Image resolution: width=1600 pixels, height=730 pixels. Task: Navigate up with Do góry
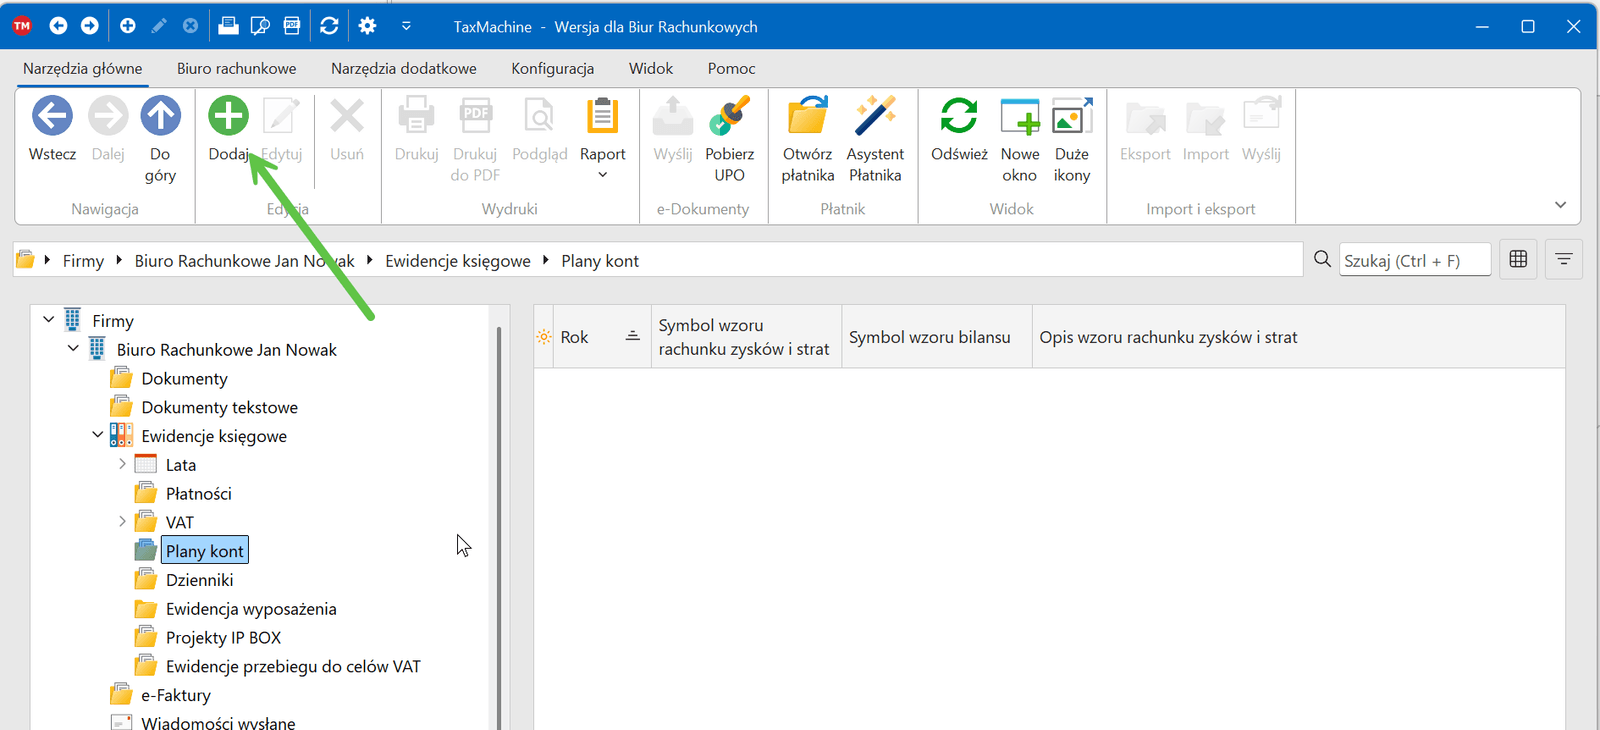(x=160, y=118)
